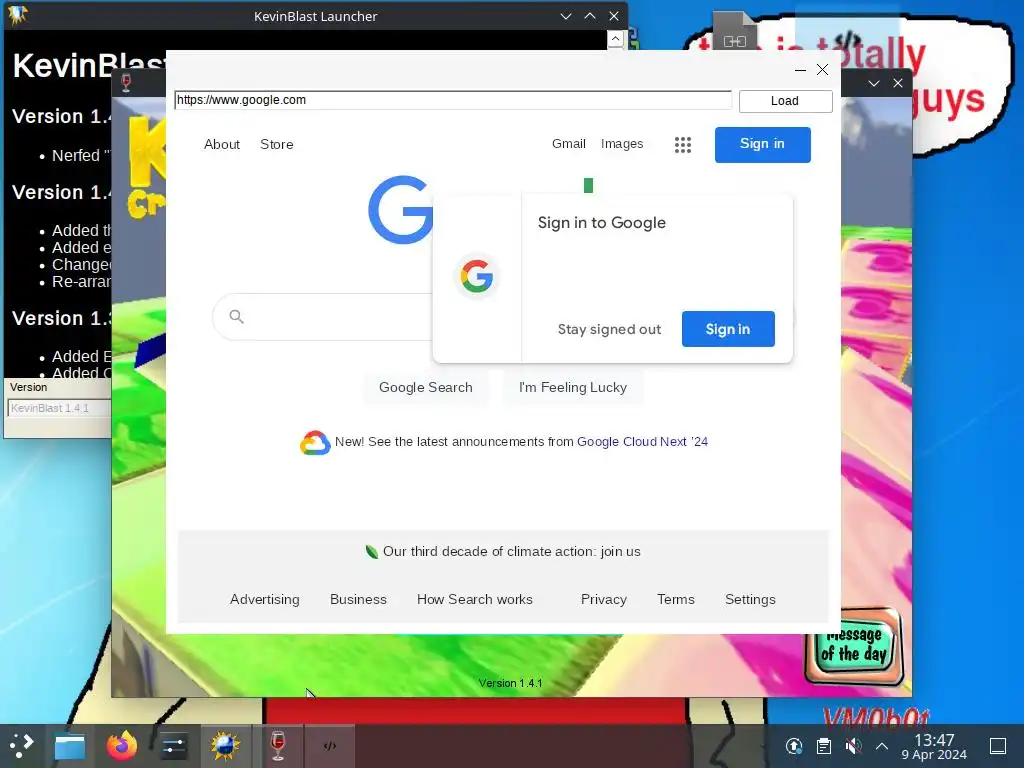
Task: Switch to the wine glass taskbar entry
Action: coord(278,746)
